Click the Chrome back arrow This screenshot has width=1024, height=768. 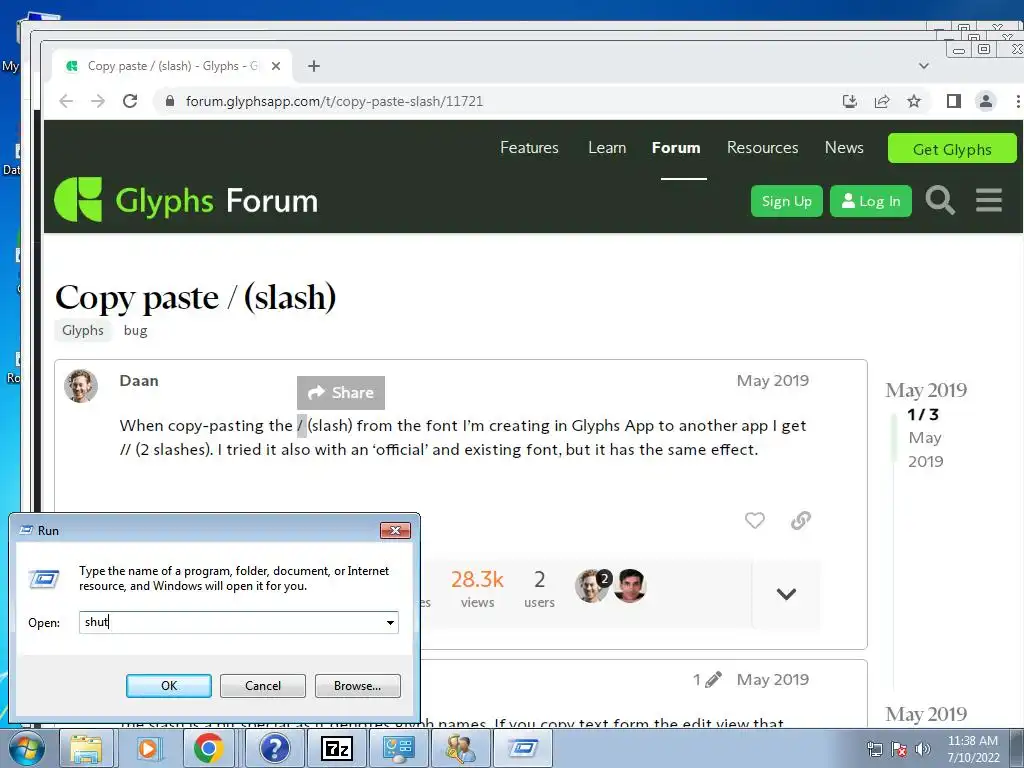pos(66,101)
